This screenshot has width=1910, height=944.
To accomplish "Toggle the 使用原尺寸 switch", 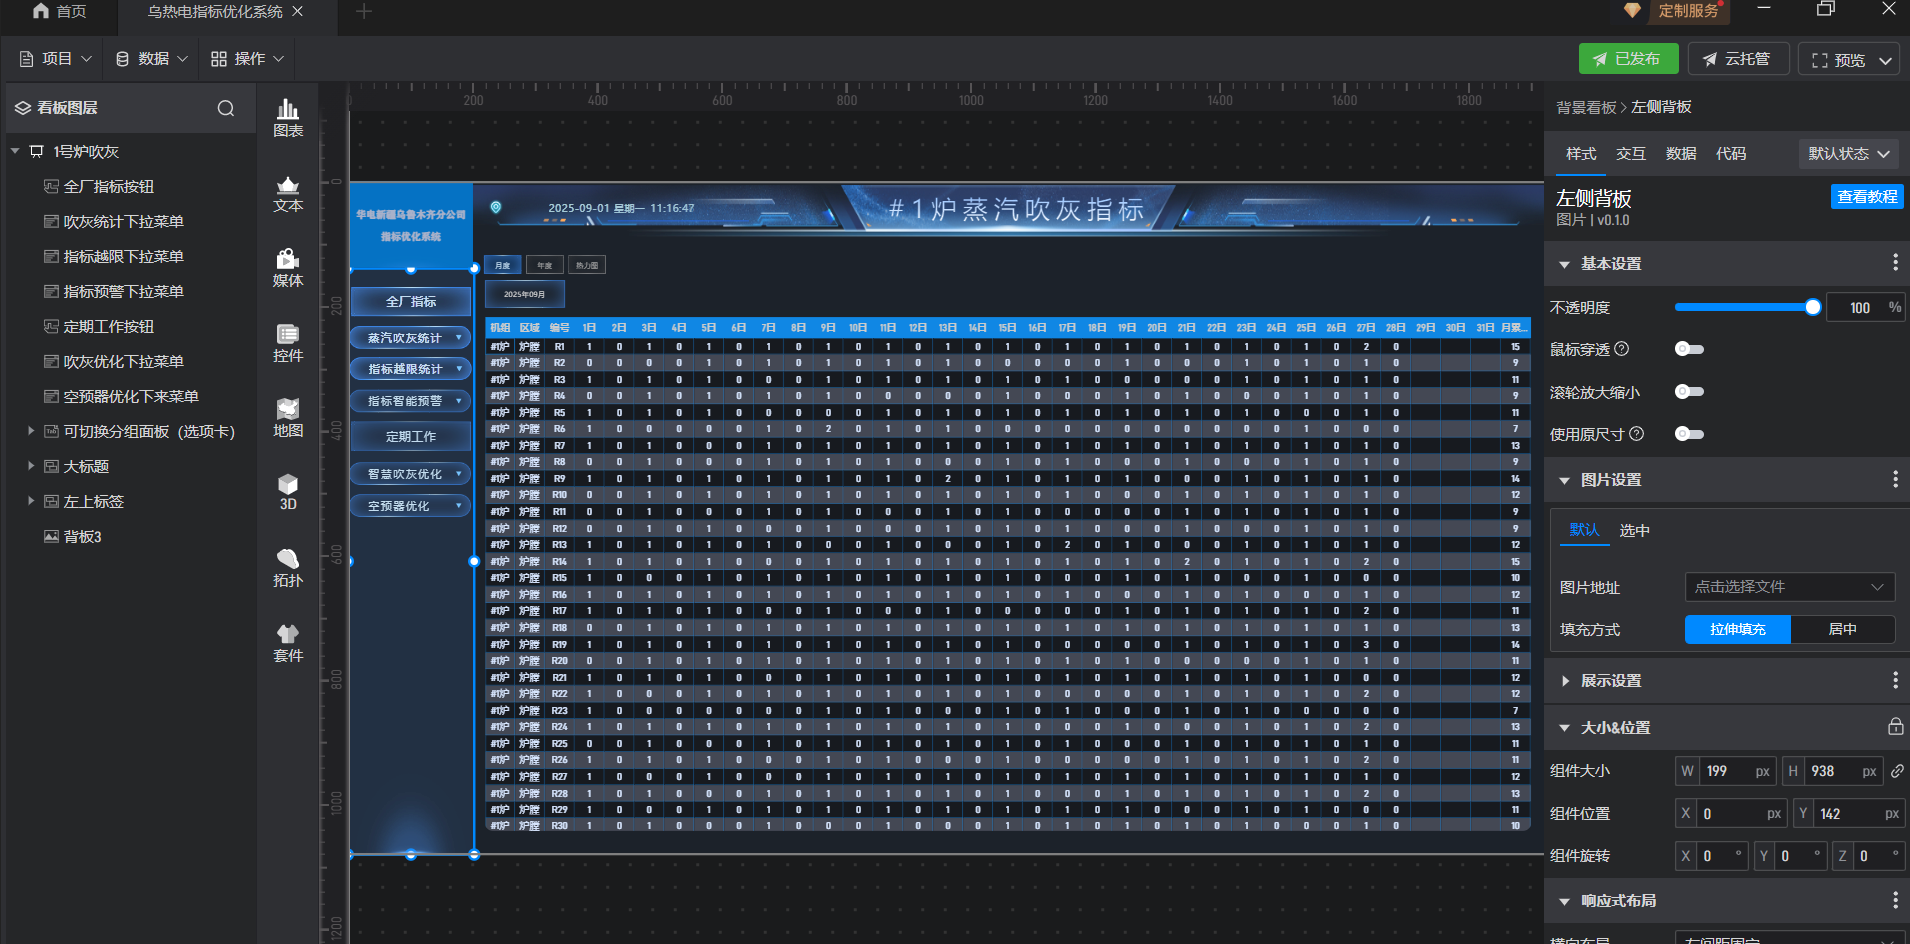I will point(1689,434).
